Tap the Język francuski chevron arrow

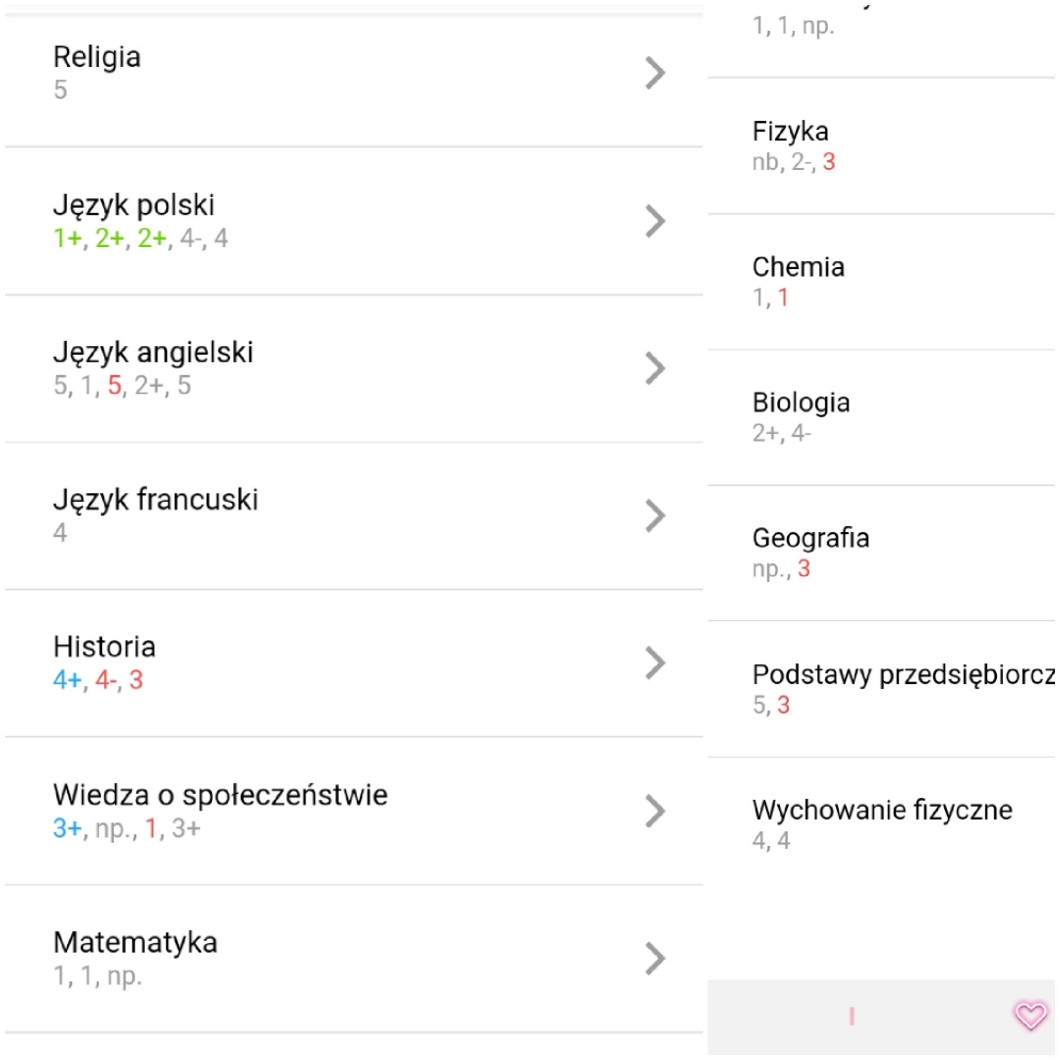point(655,515)
